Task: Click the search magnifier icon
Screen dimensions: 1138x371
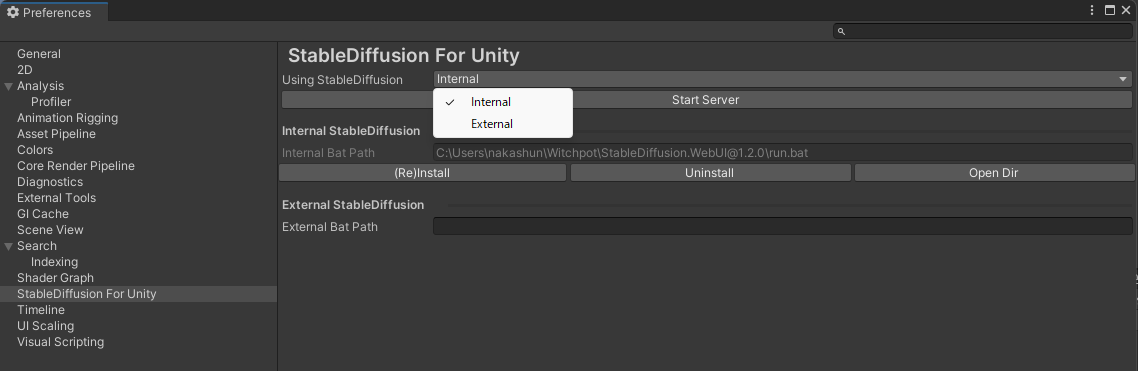Action: click(841, 31)
